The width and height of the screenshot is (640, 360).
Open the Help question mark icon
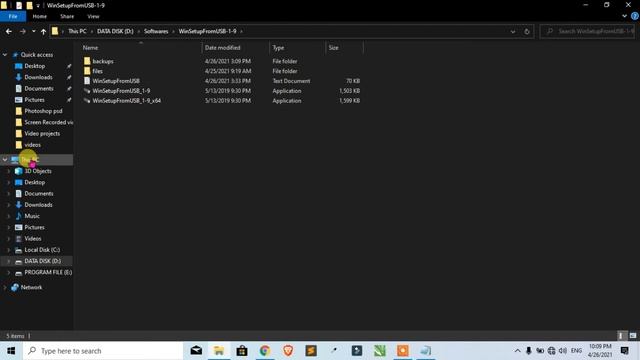[635, 16]
